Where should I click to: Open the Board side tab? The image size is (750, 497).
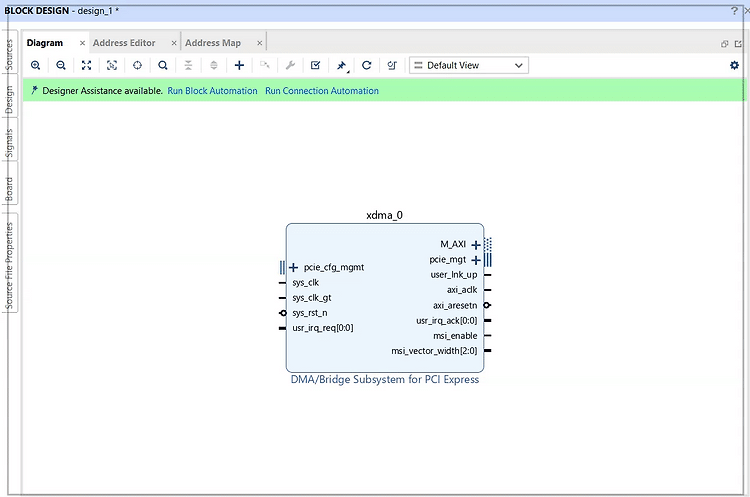[x=9, y=188]
